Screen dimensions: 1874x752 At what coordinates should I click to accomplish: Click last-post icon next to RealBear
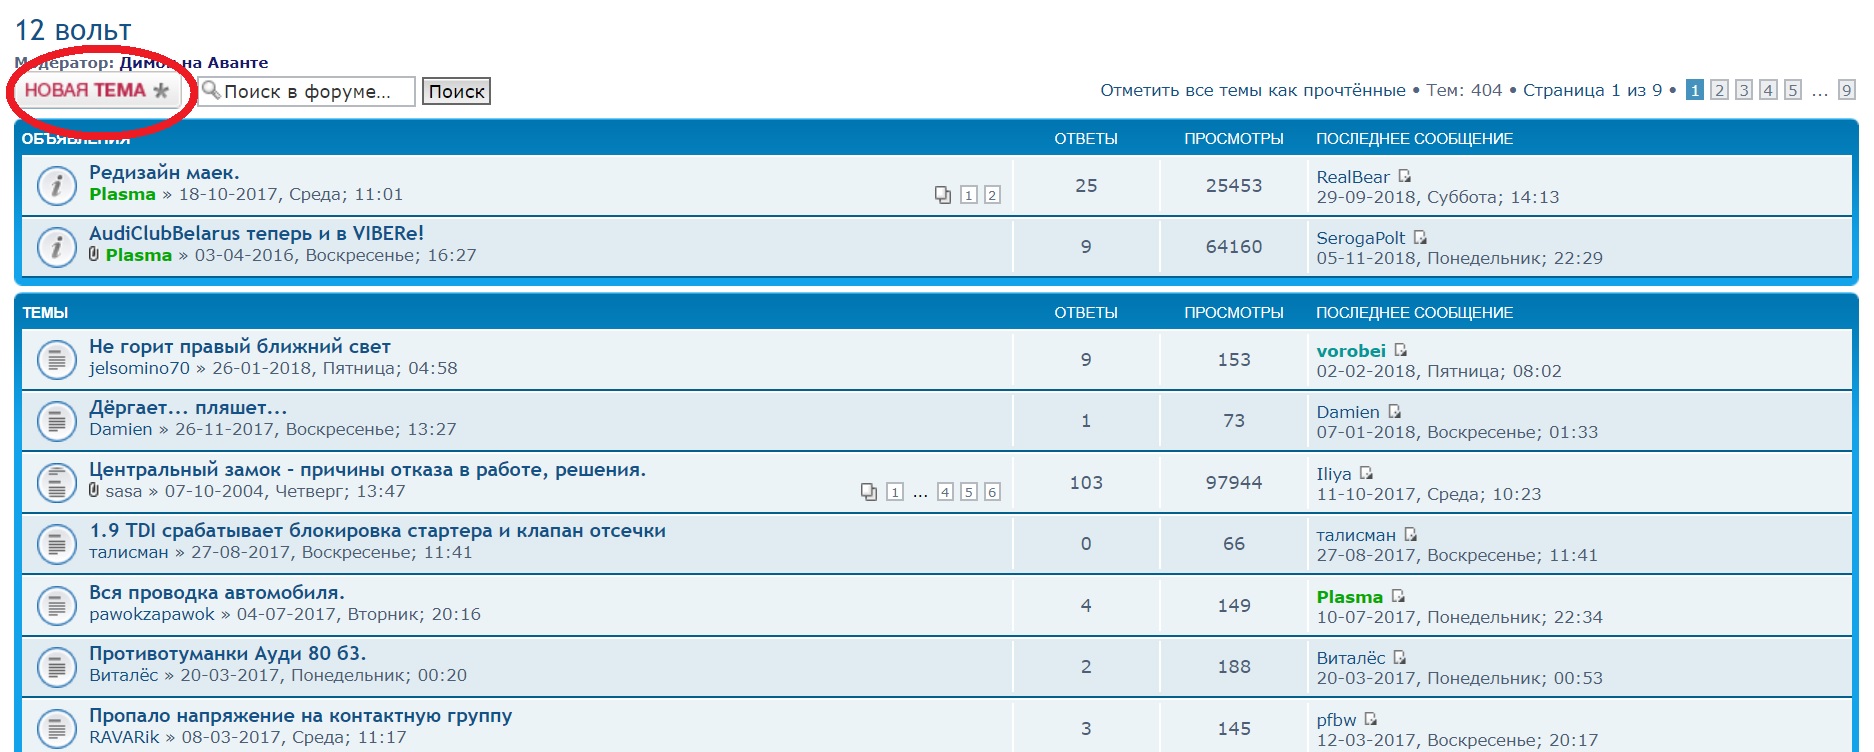click(x=1404, y=176)
